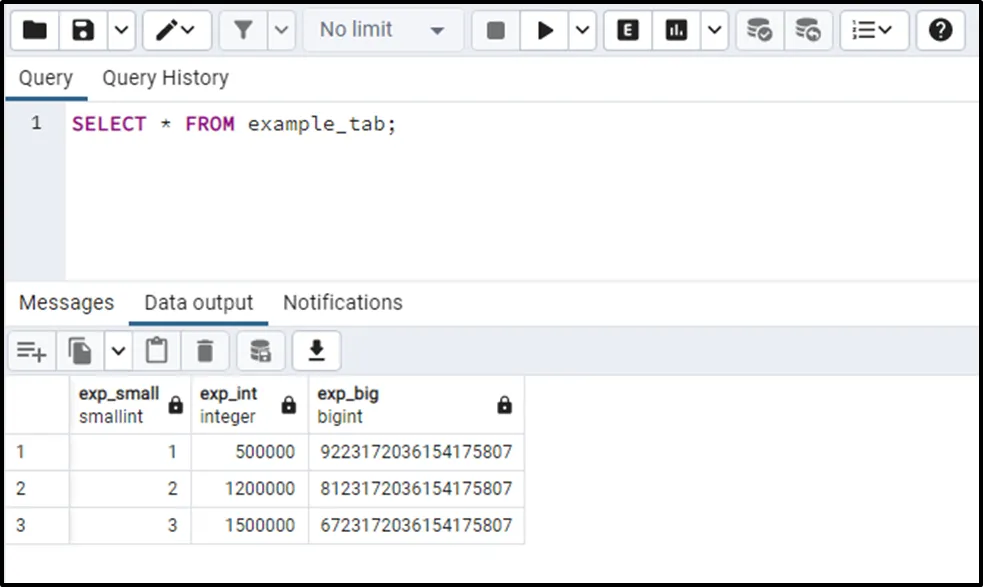Open the No limit rows dropdown
The image size is (983, 587).
tap(382, 30)
